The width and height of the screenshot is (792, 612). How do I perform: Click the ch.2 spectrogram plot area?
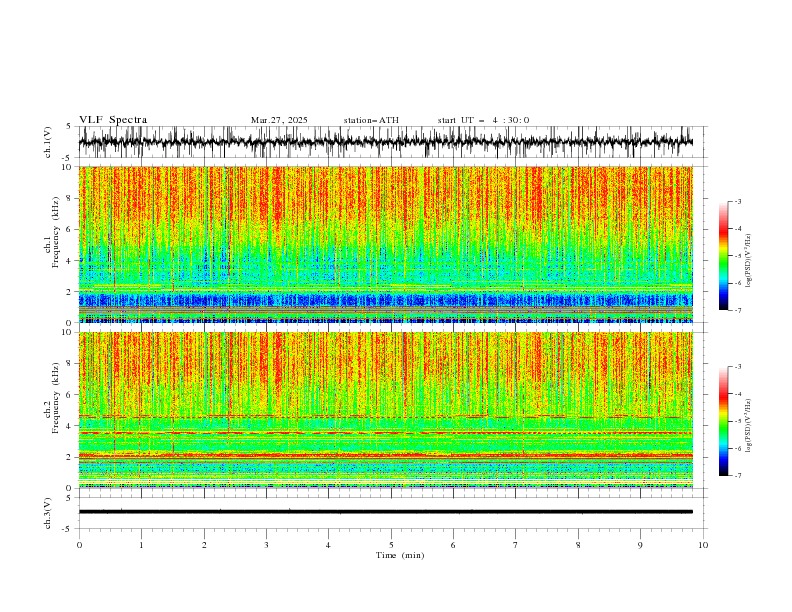point(386,410)
